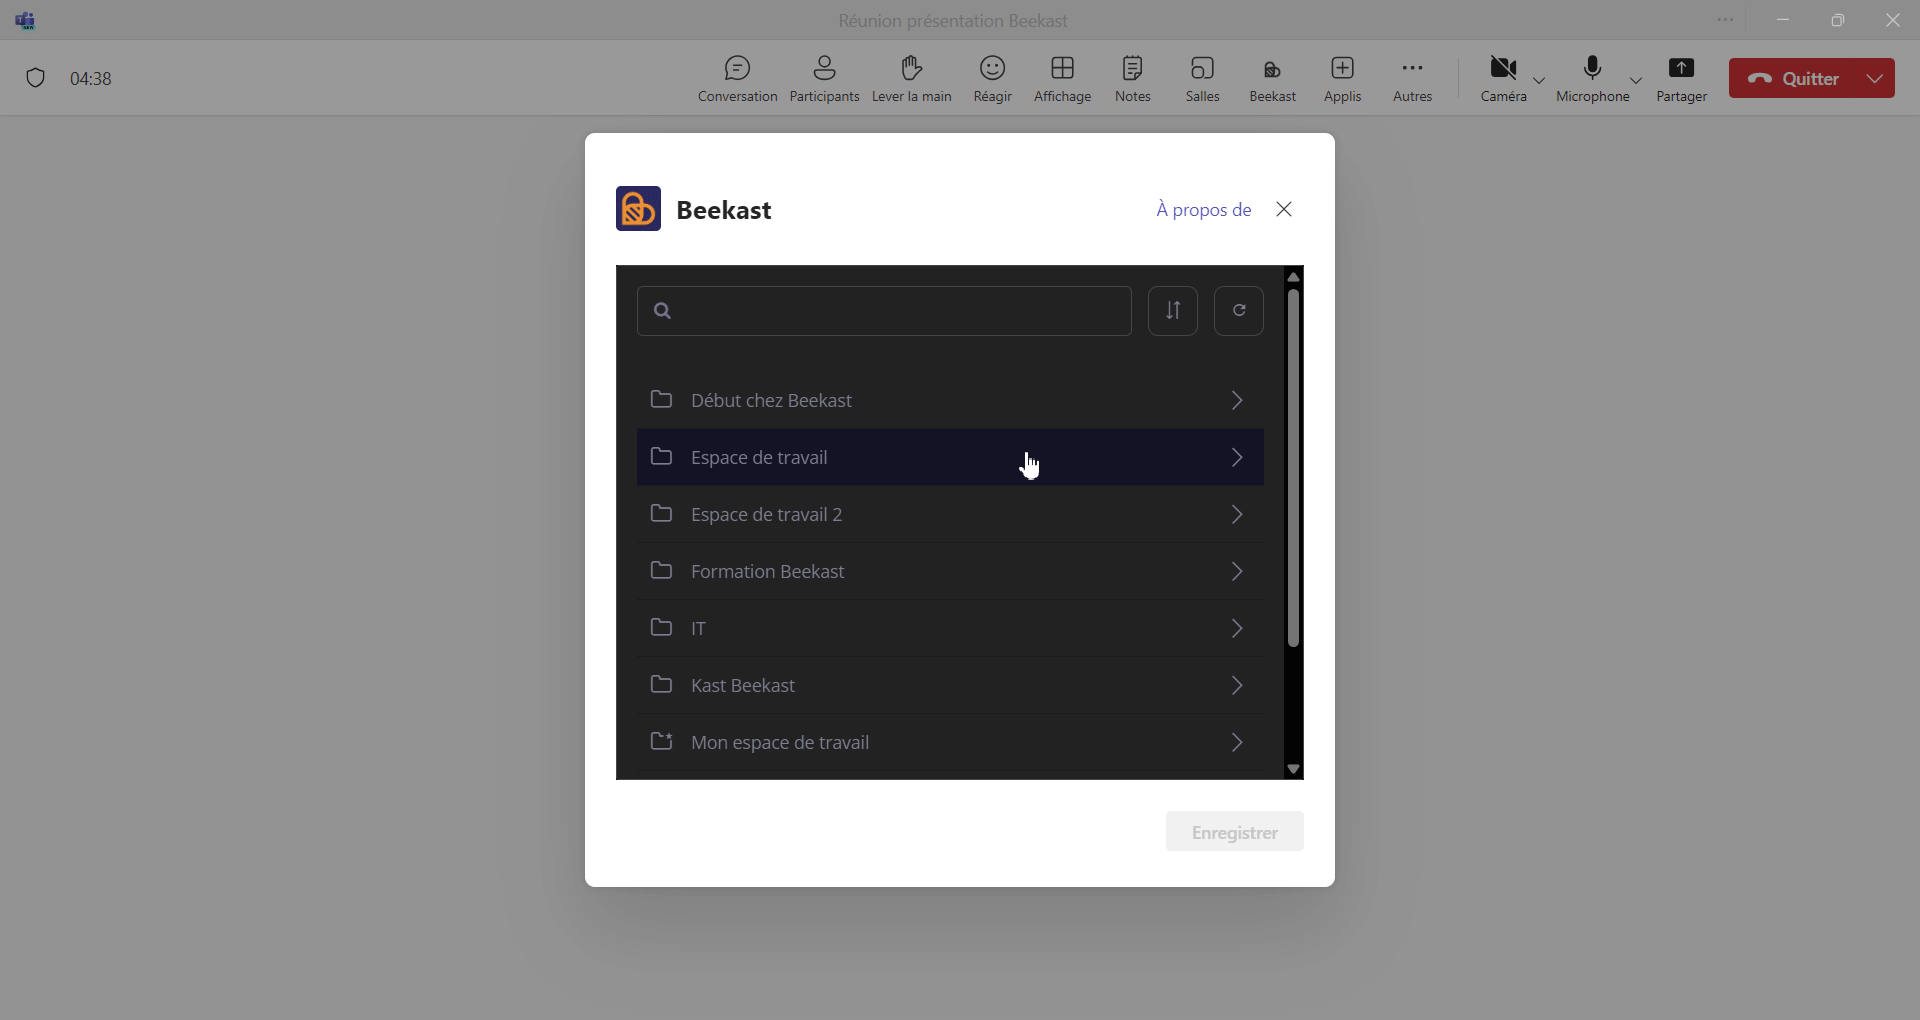Click the Beekast search field

coord(884,311)
